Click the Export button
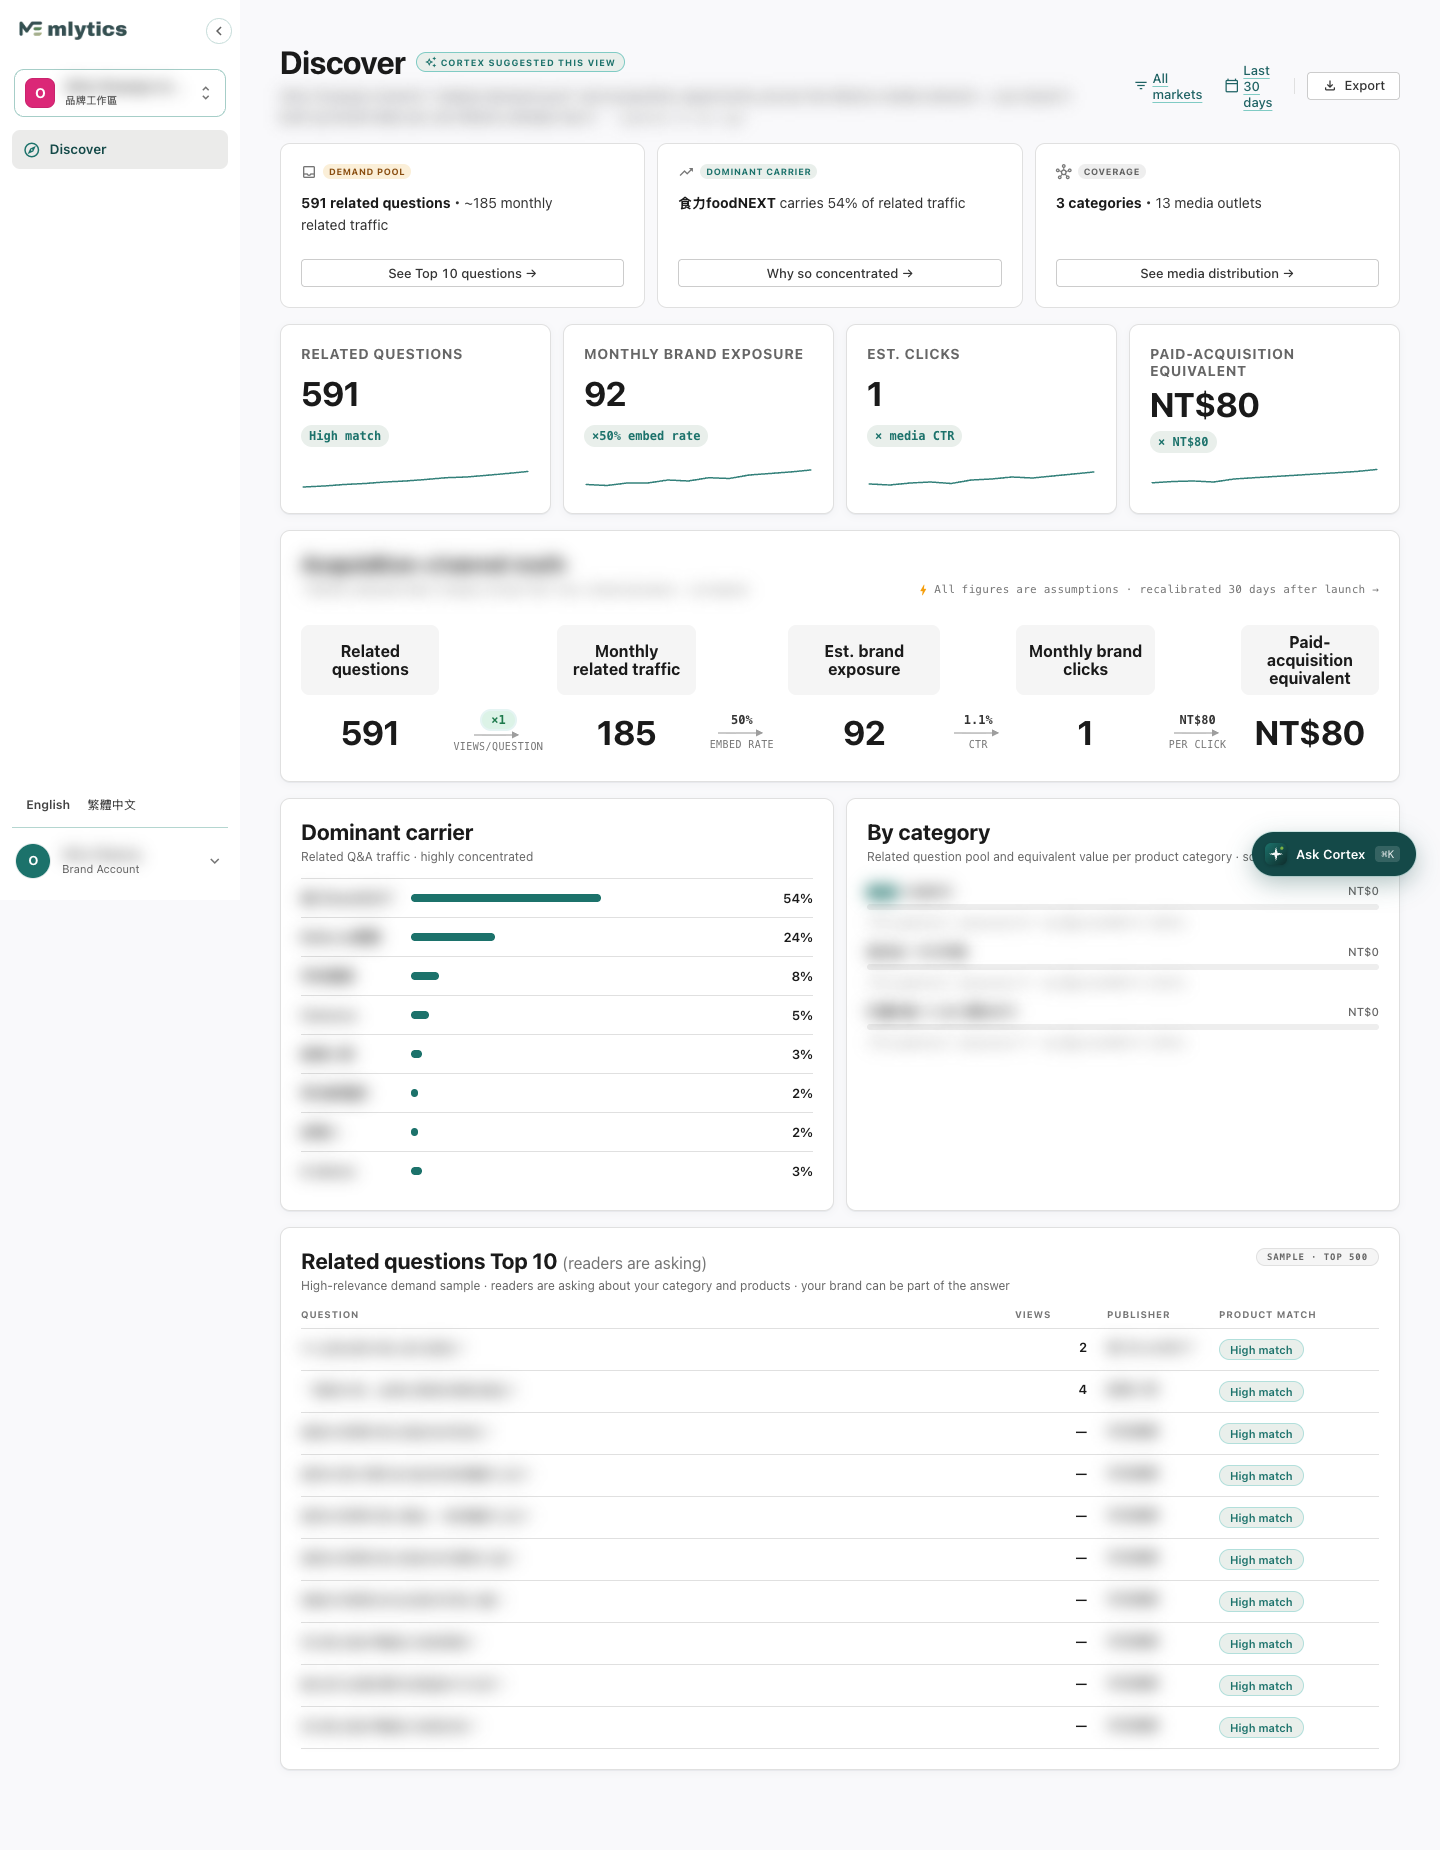1440x1850 pixels. (1353, 86)
